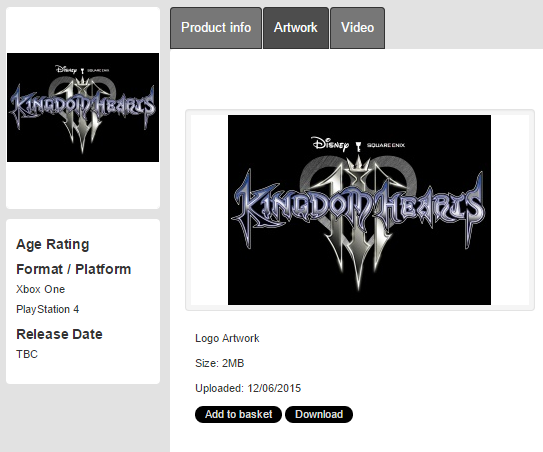Click the Format / Platform heading
Viewport: 543px width, 452px height.
click(x=74, y=269)
